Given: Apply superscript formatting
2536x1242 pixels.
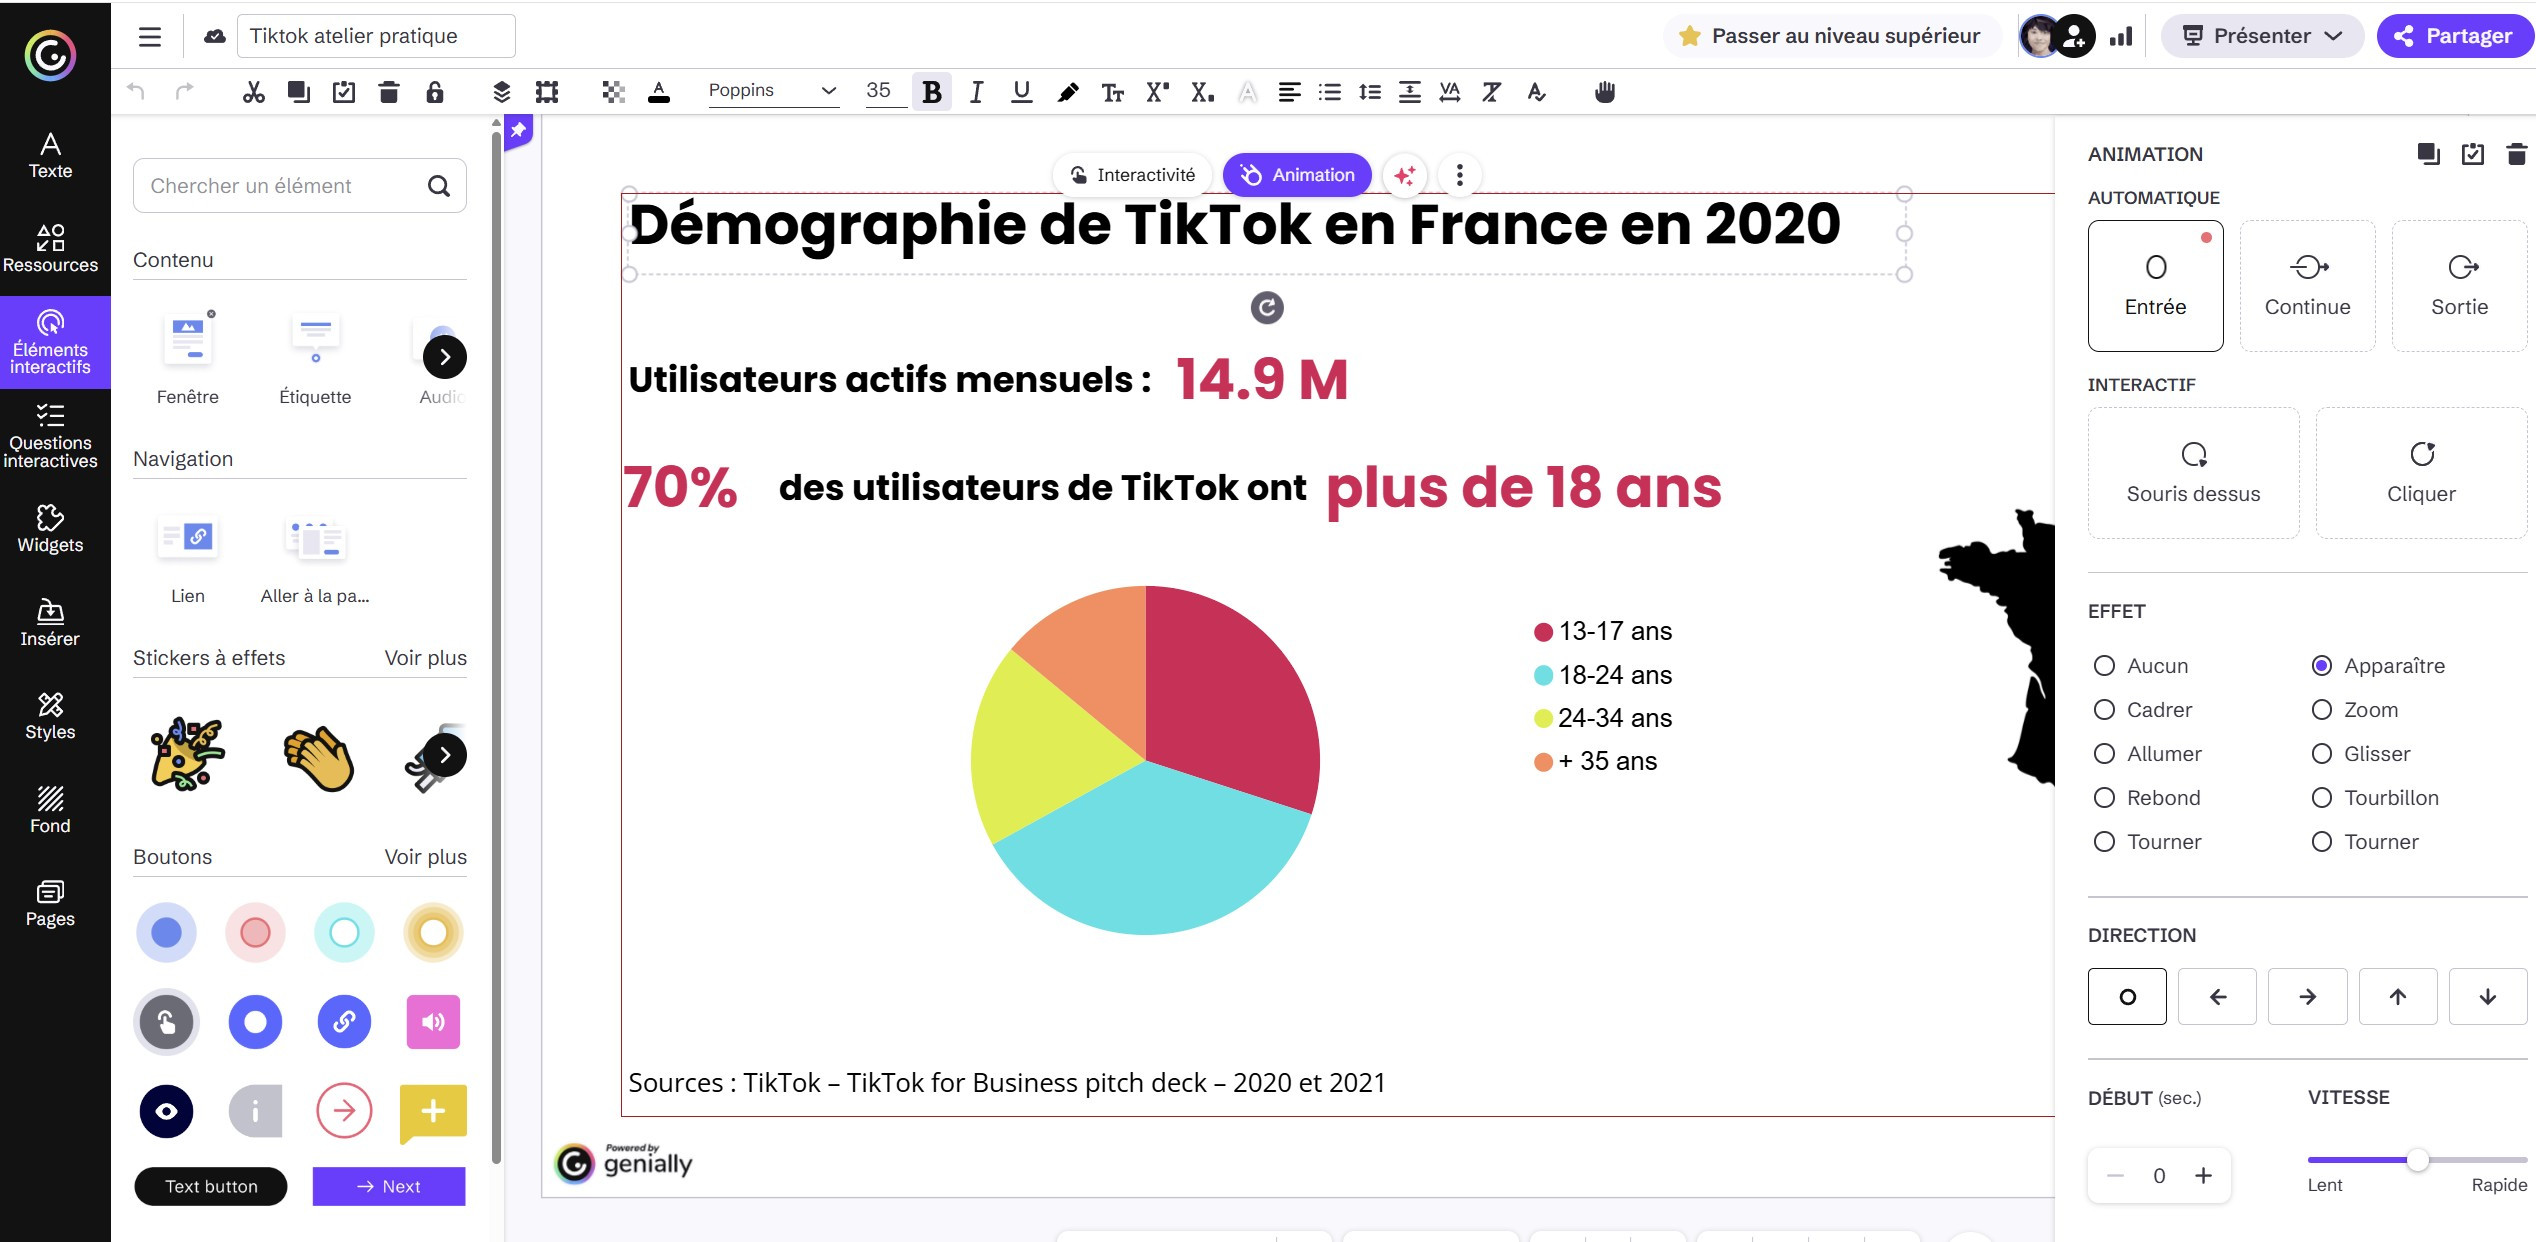Looking at the screenshot, I should (x=1157, y=92).
